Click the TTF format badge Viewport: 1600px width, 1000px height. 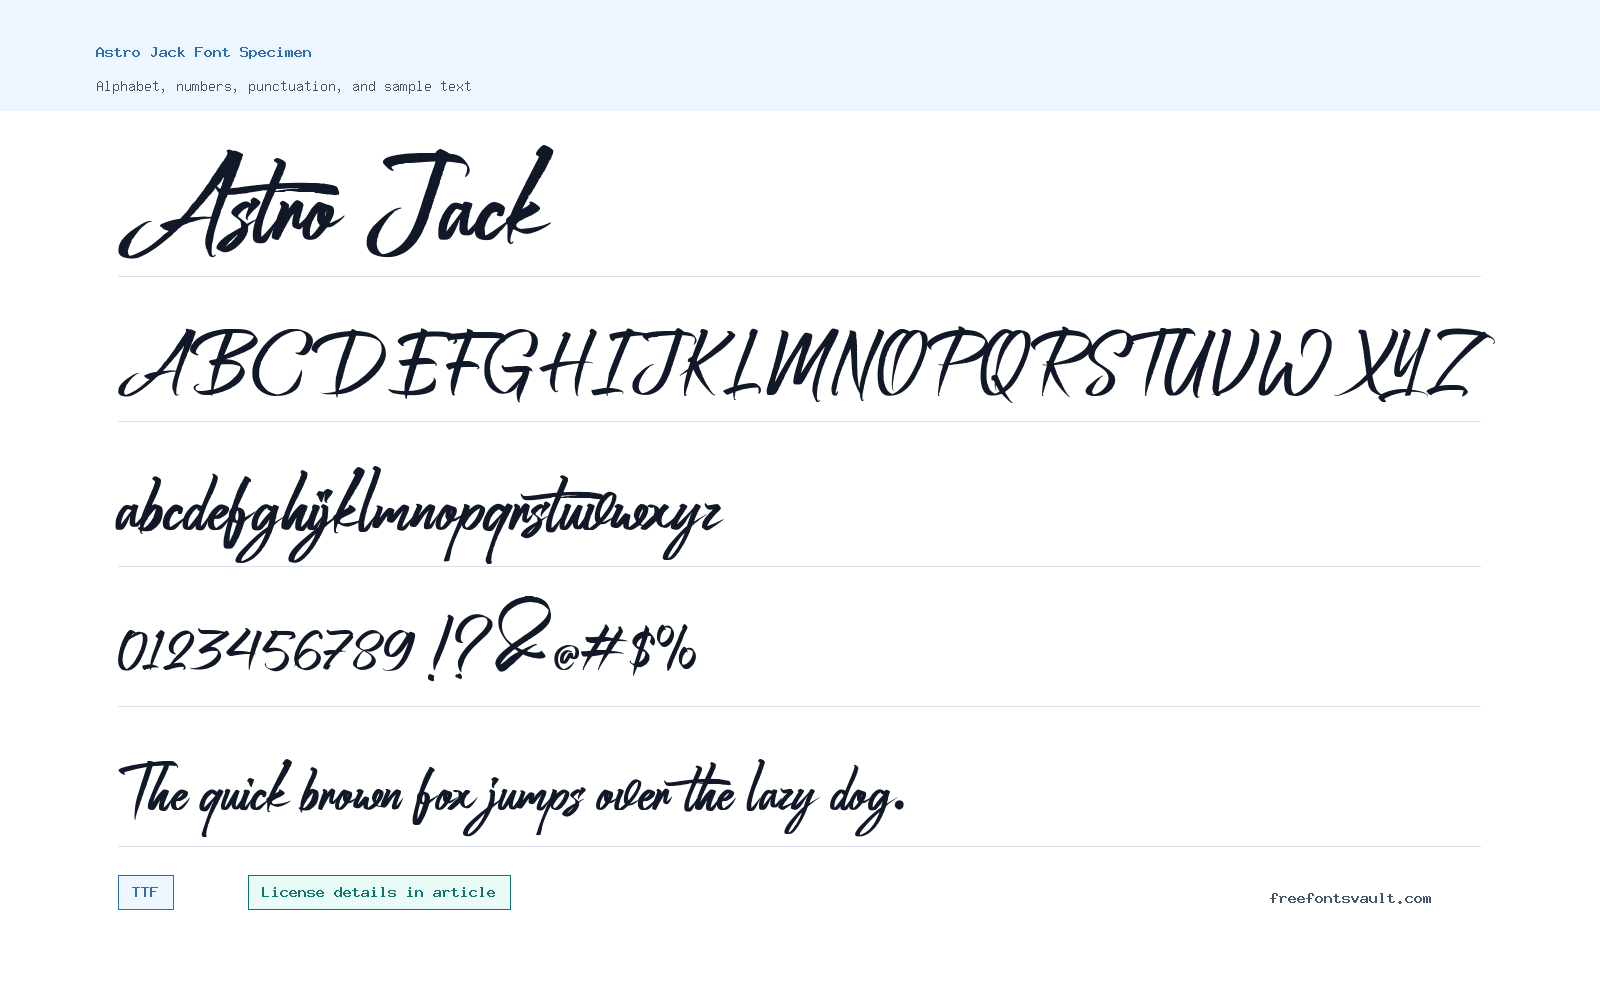point(146,892)
